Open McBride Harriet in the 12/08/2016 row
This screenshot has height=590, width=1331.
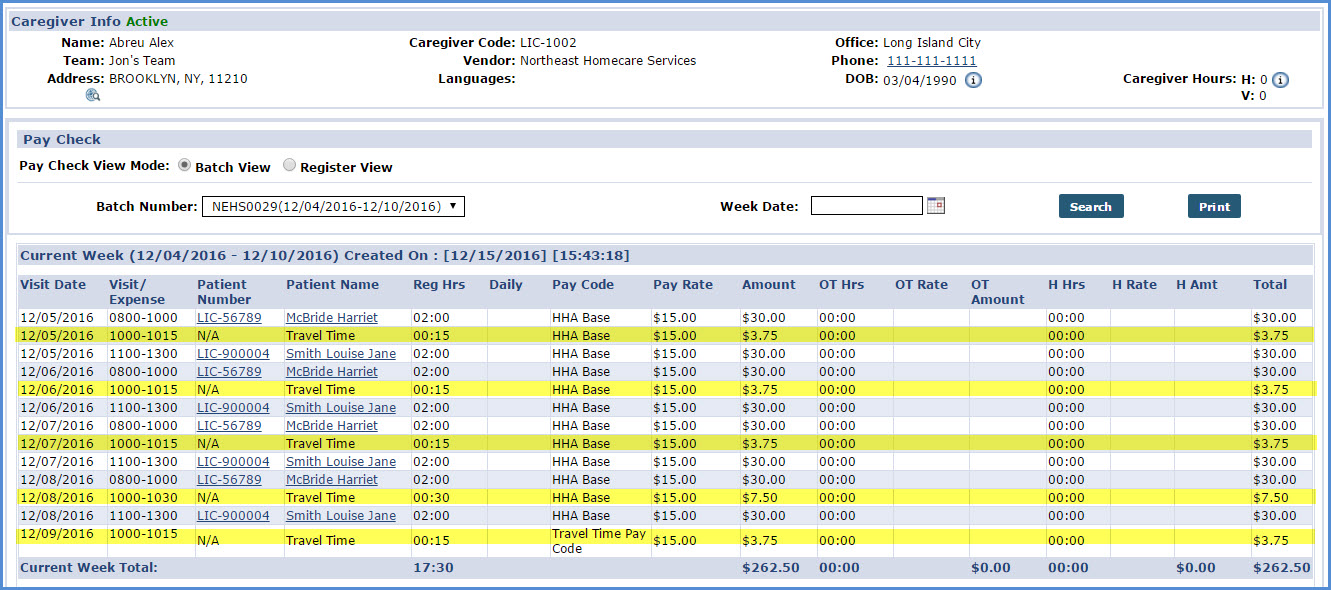[332, 480]
